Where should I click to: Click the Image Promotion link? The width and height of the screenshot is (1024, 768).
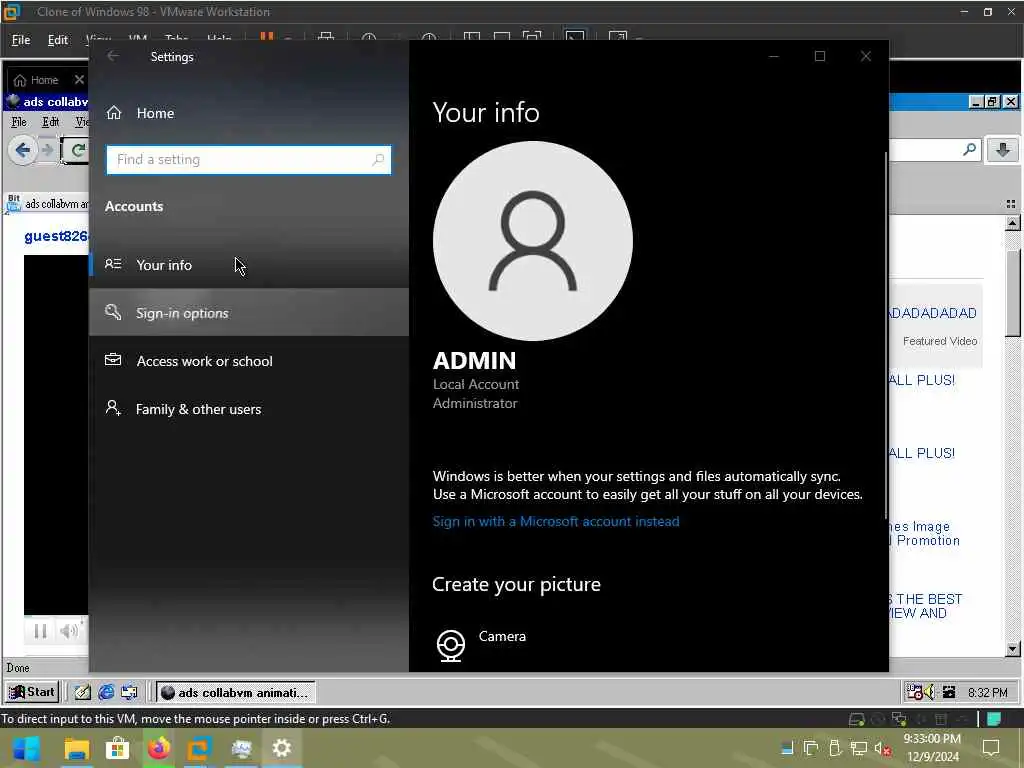click(925, 534)
